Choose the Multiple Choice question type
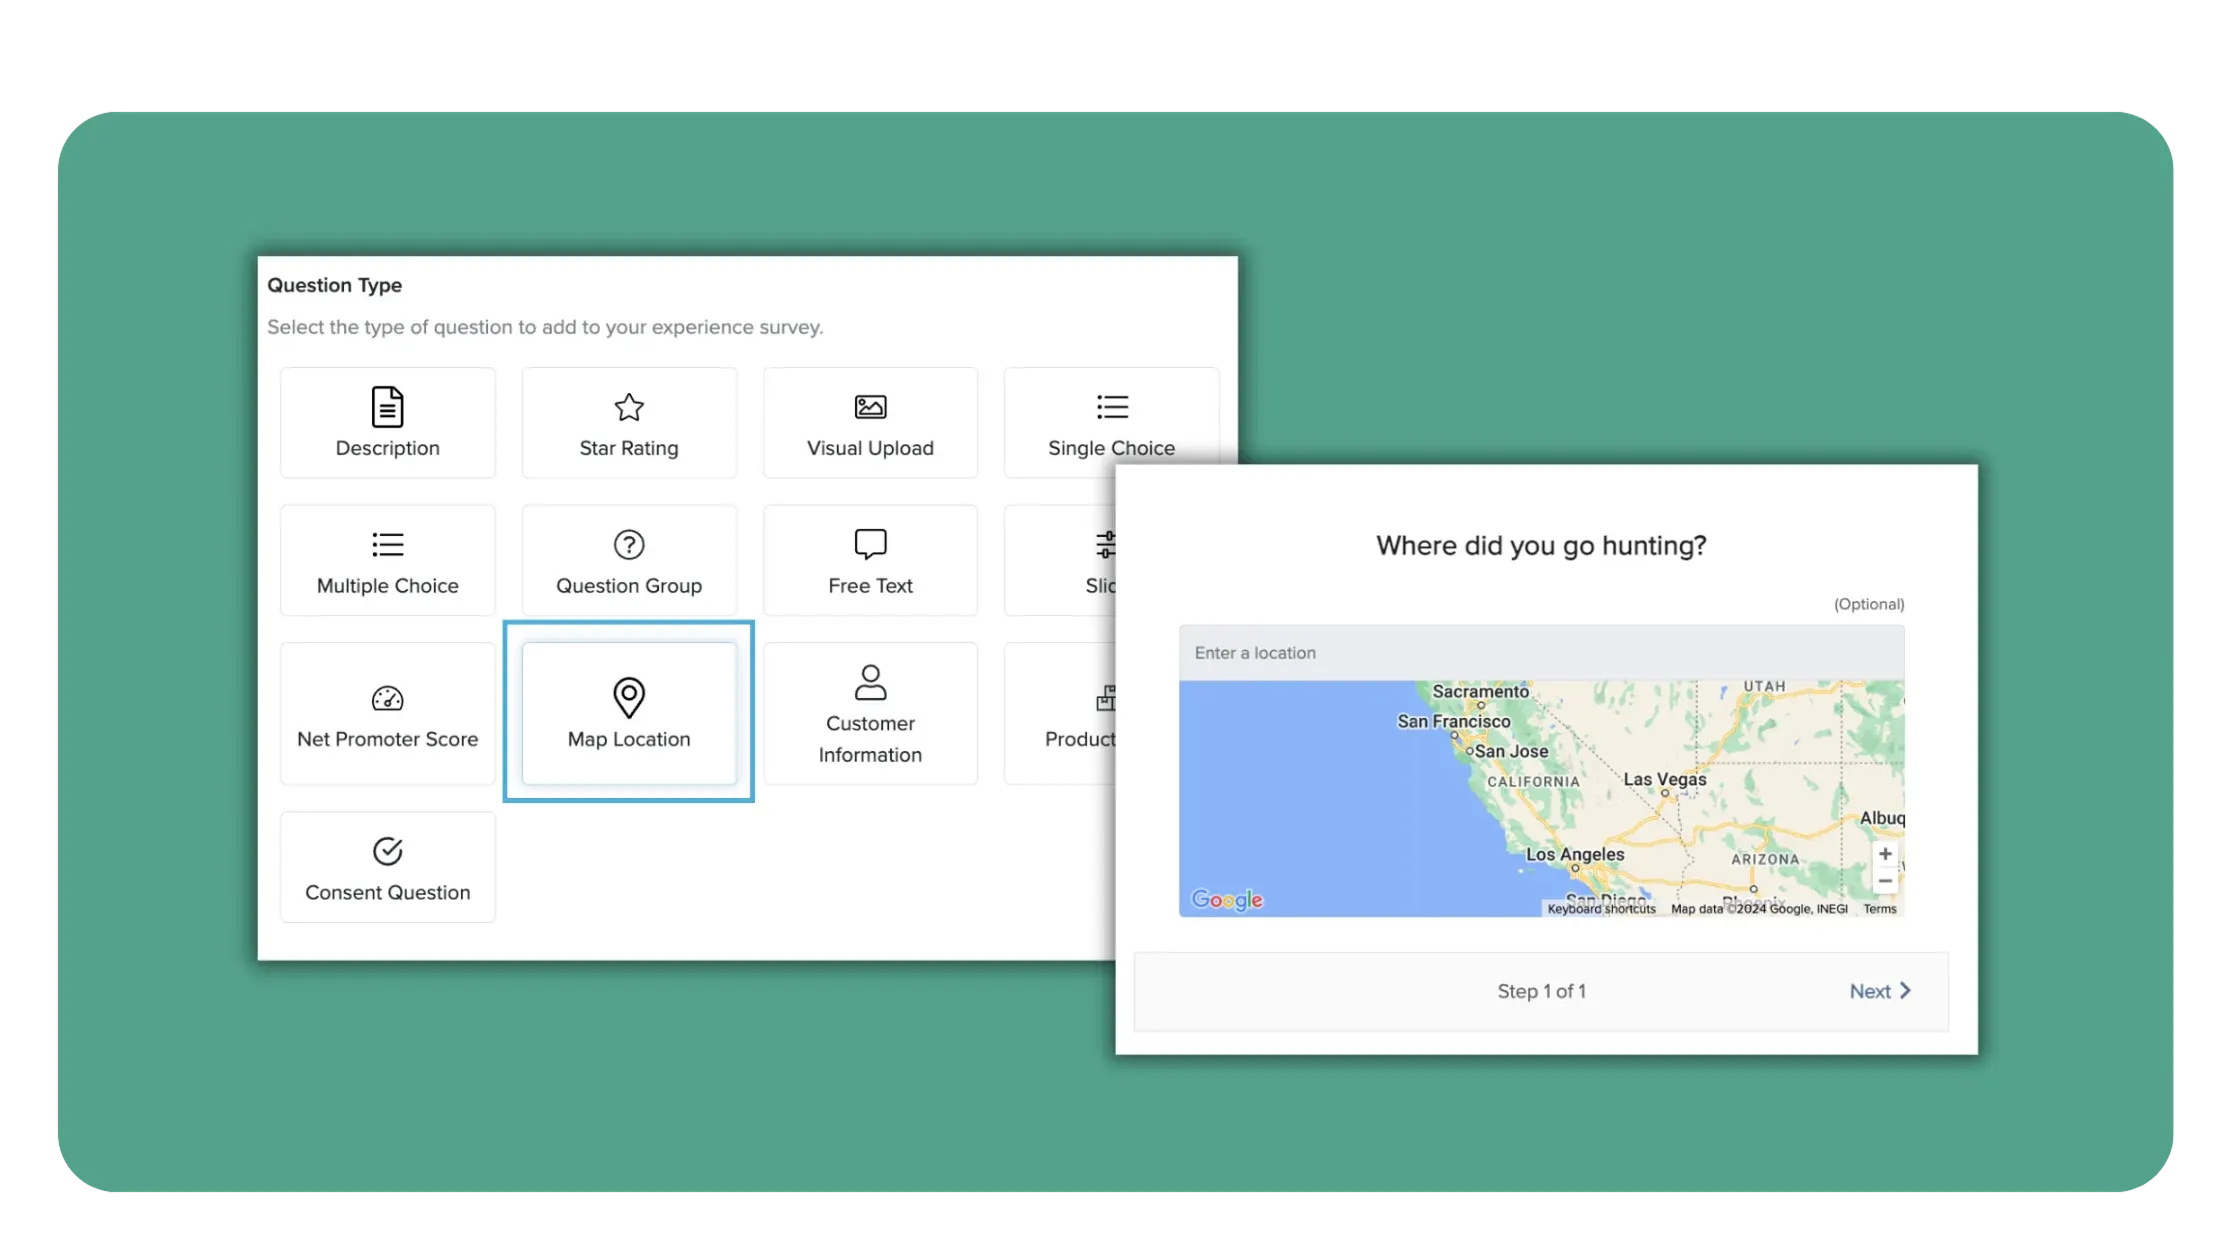This screenshot has height=1260, width=2240. [x=387, y=561]
